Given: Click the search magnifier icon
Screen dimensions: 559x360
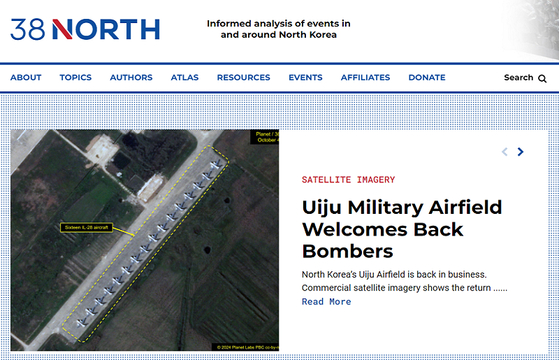Looking at the screenshot, I should [542, 78].
